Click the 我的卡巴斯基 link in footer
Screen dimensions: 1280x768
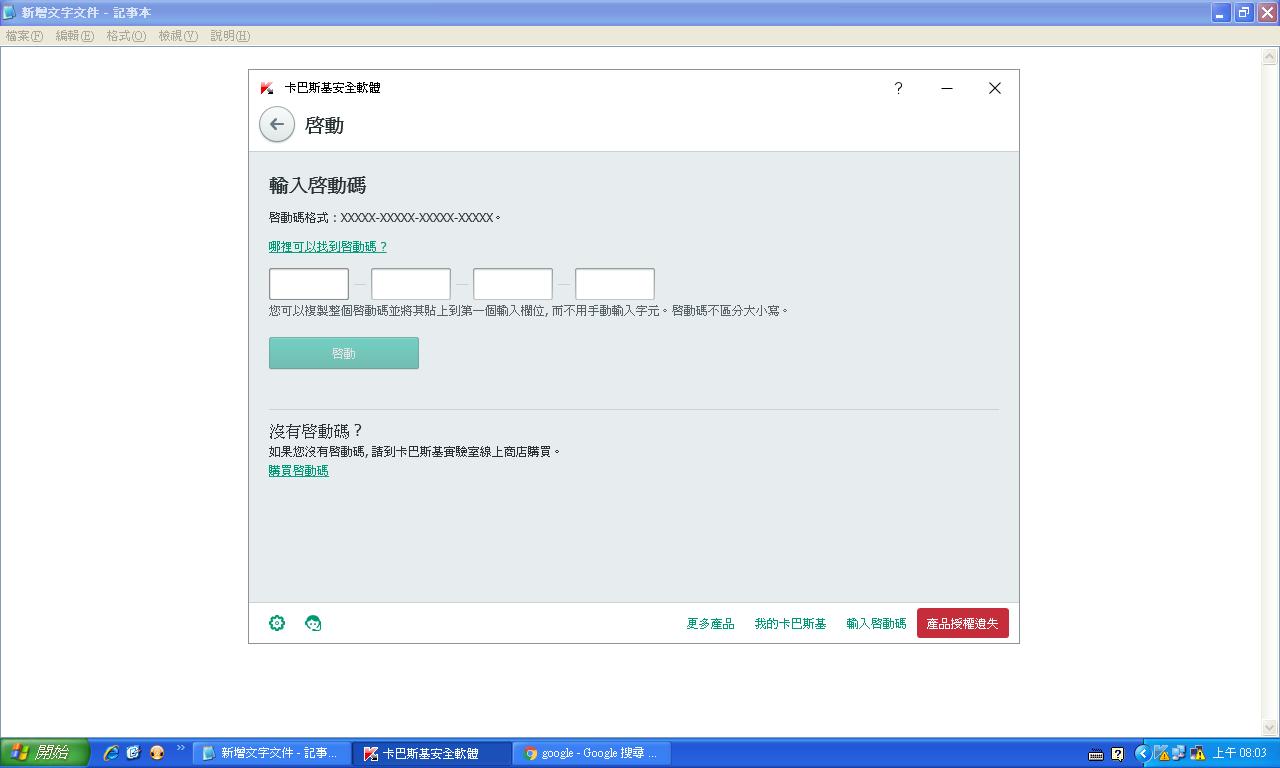pos(790,624)
